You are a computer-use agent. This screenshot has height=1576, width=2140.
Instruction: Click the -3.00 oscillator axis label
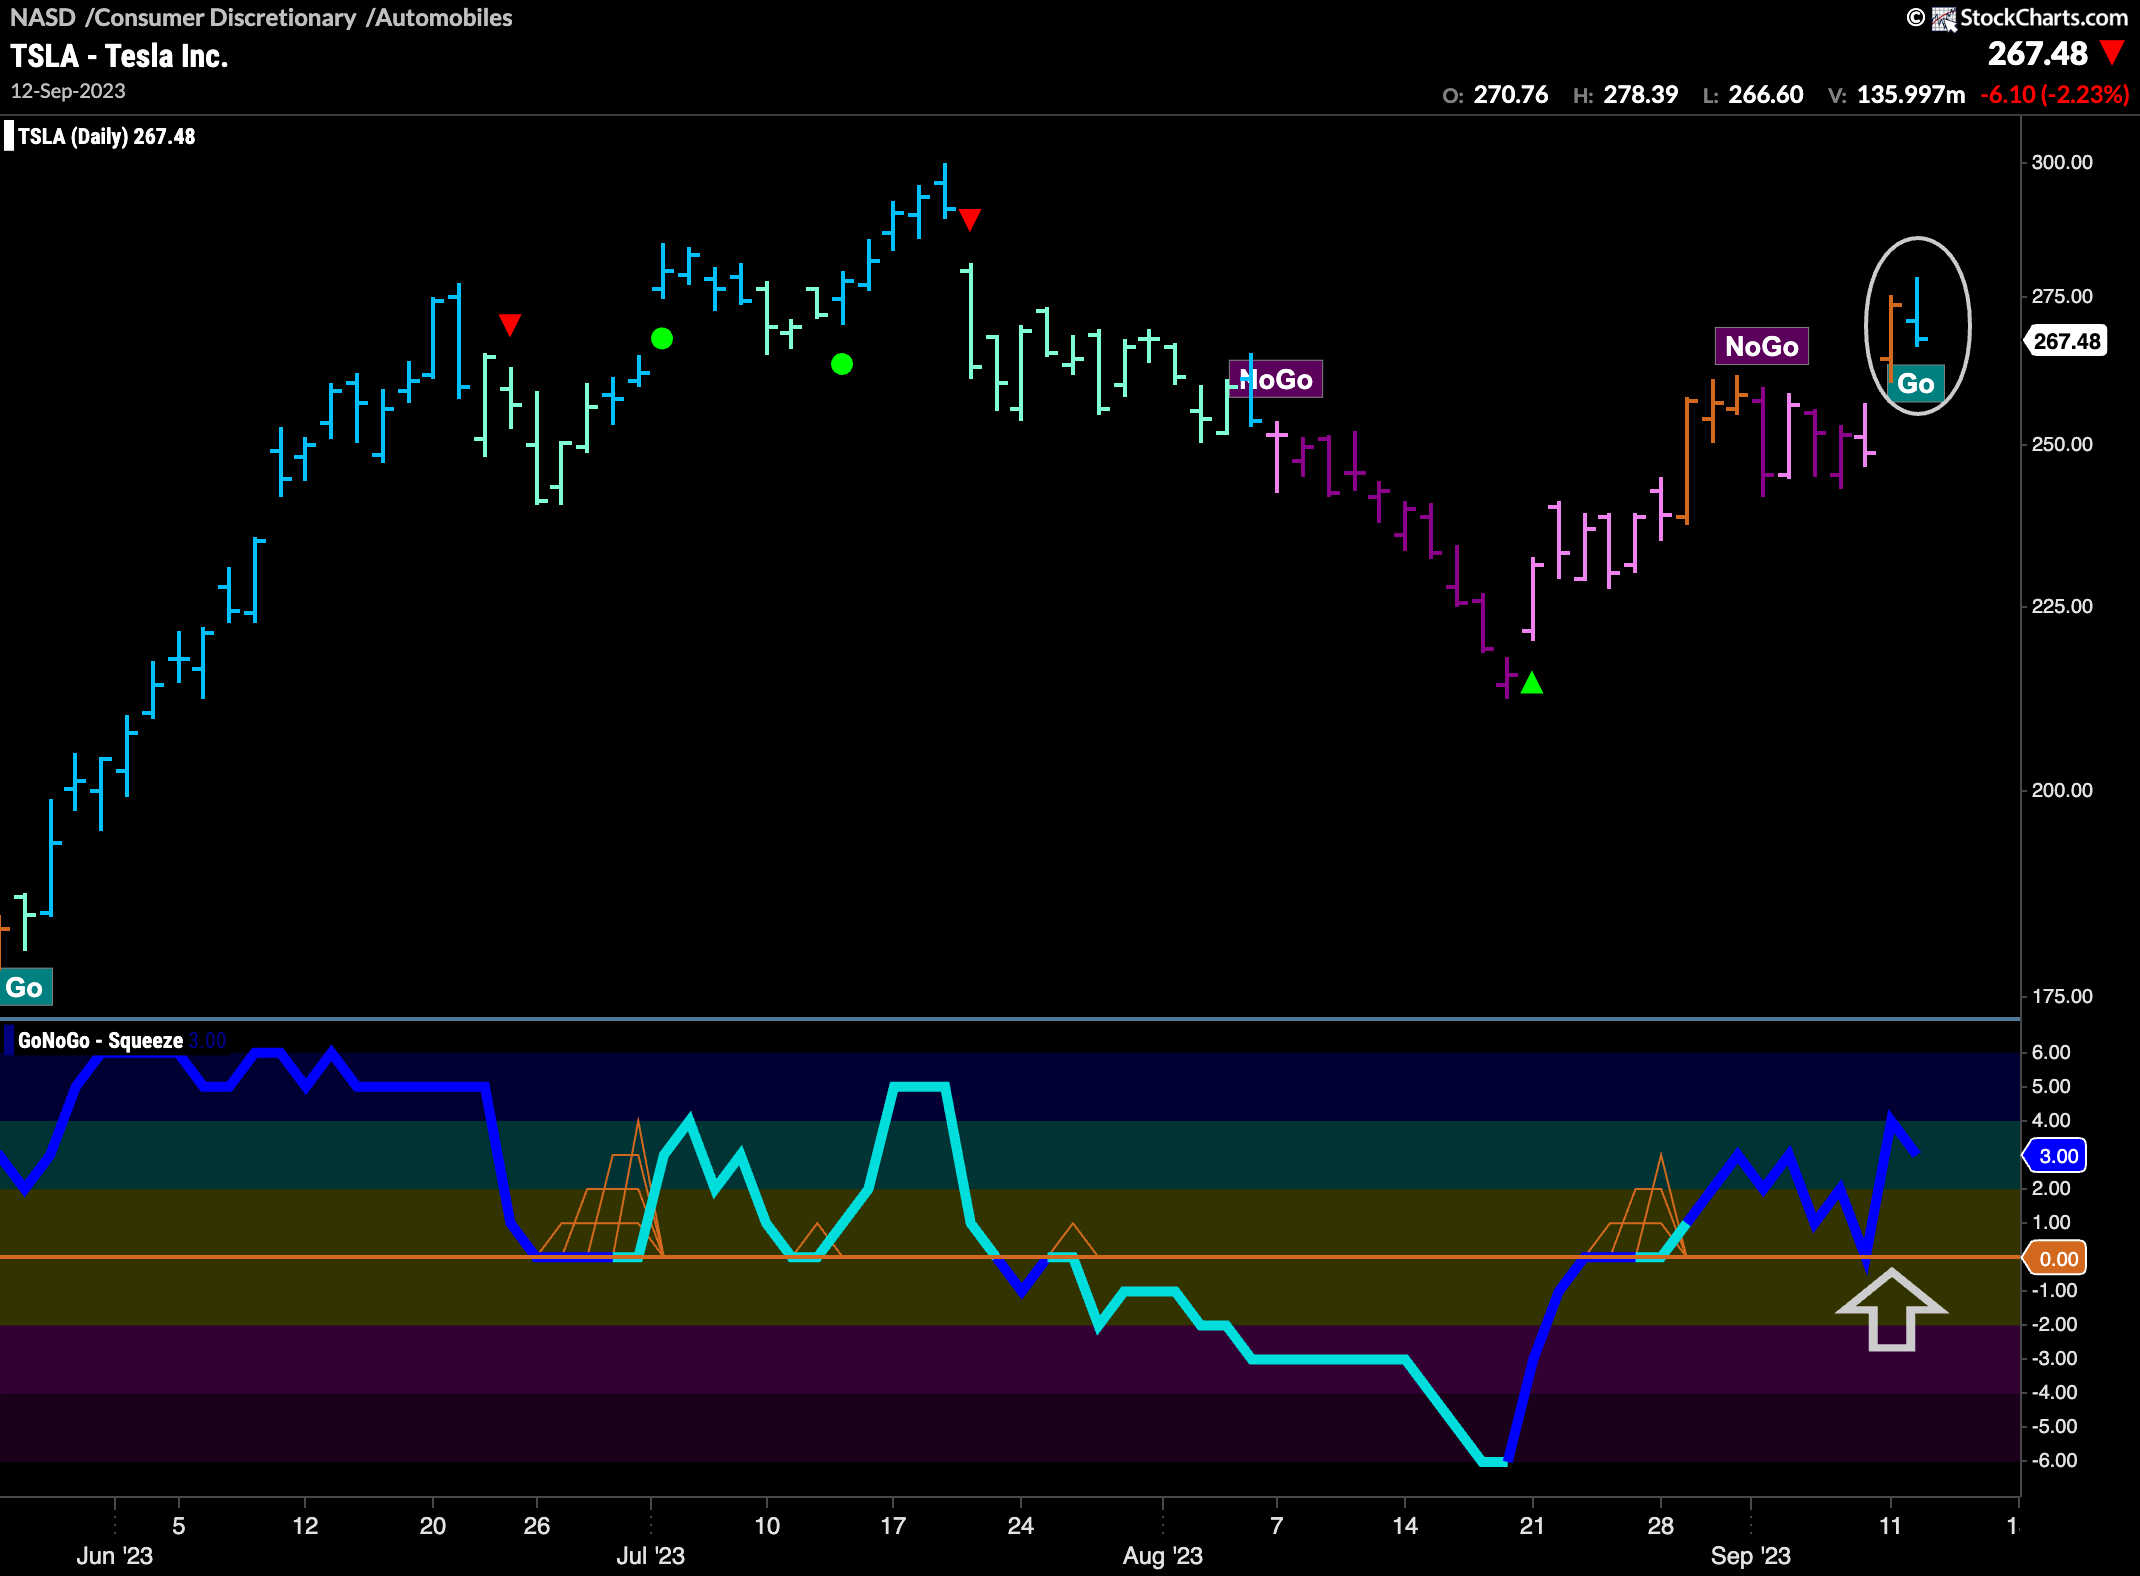(x=2054, y=1358)
